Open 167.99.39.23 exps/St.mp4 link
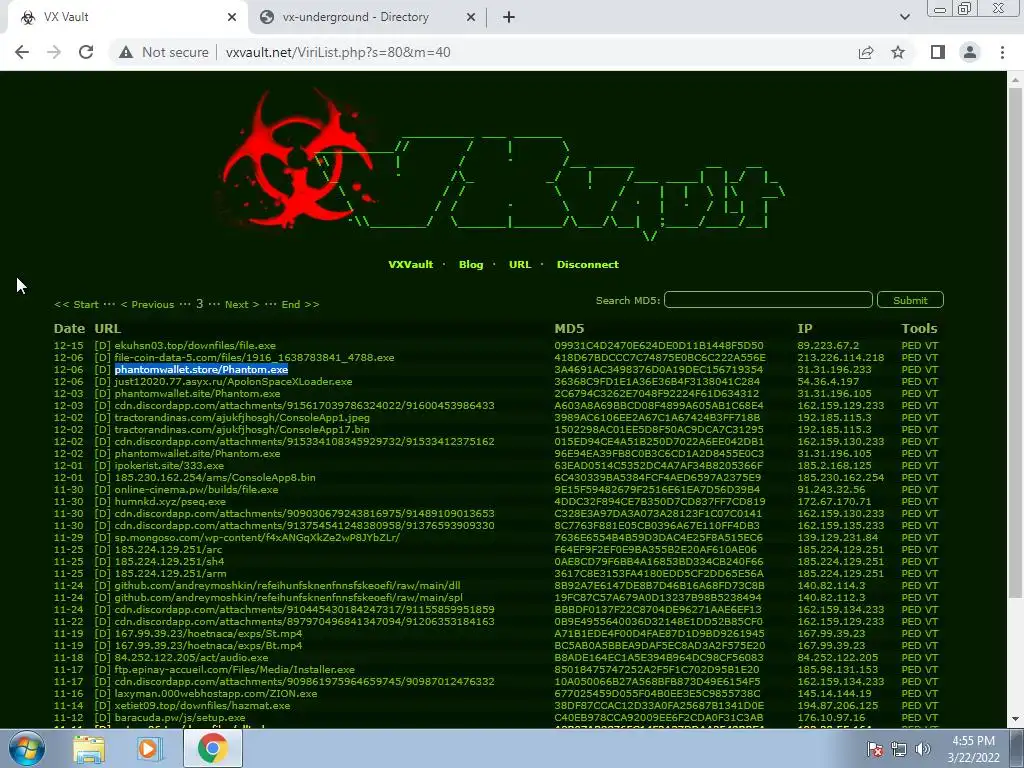 pos(208,633)
